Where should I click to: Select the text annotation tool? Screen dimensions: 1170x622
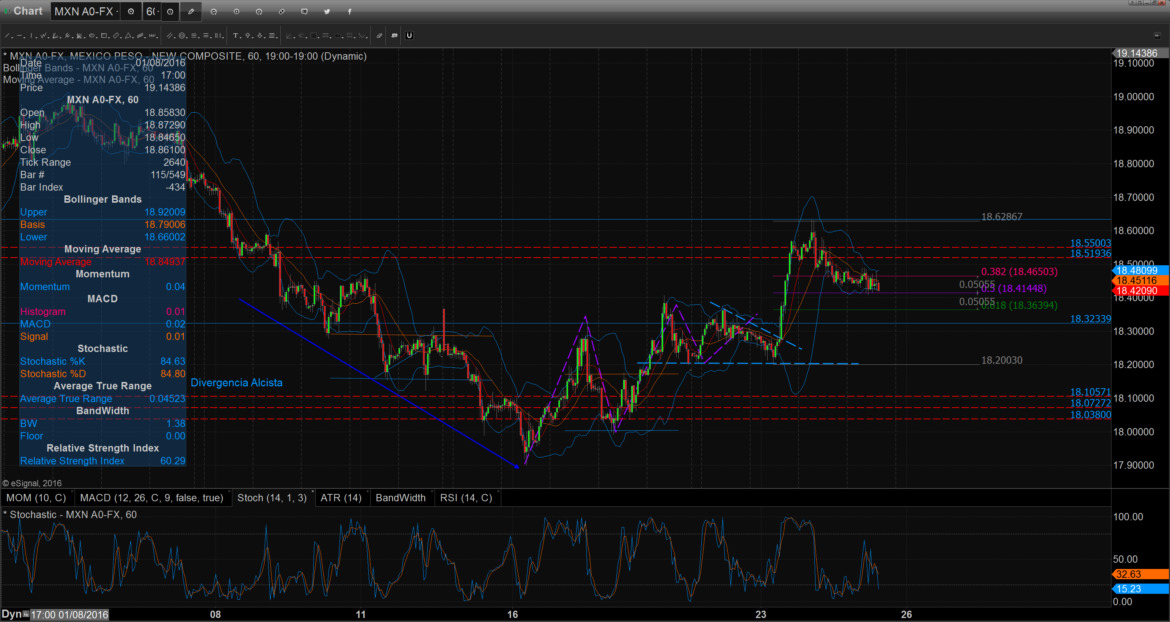click(235, 36)
